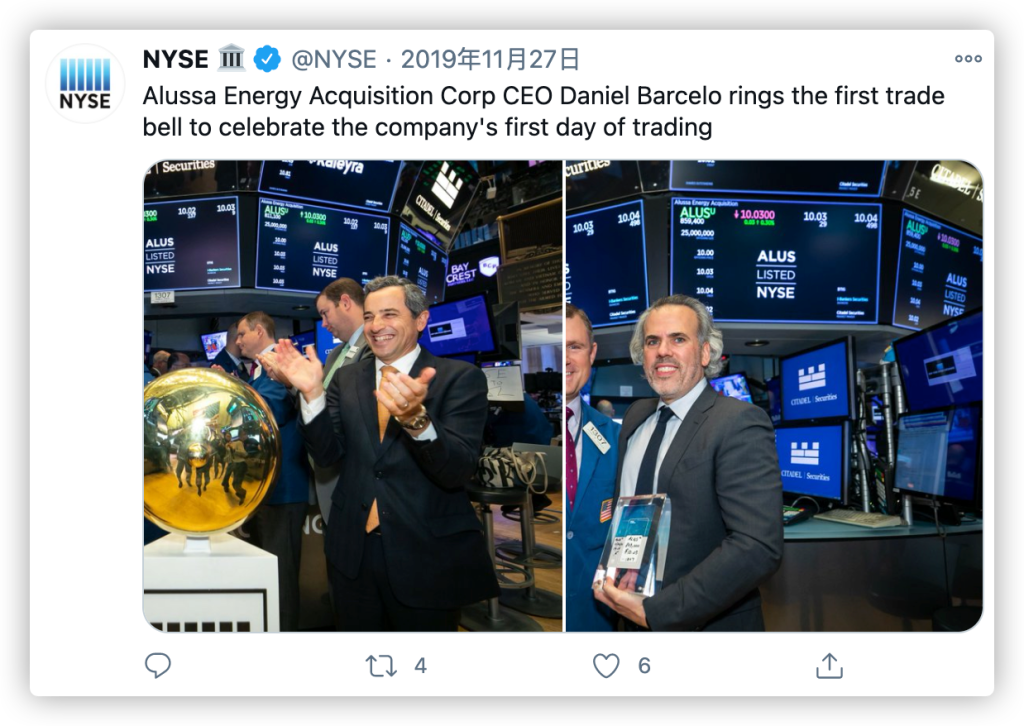The width and height of the screenshot is (1024, 726).
Task: Open the NYSE profile avatar
Action: click(x=85, y=84)
